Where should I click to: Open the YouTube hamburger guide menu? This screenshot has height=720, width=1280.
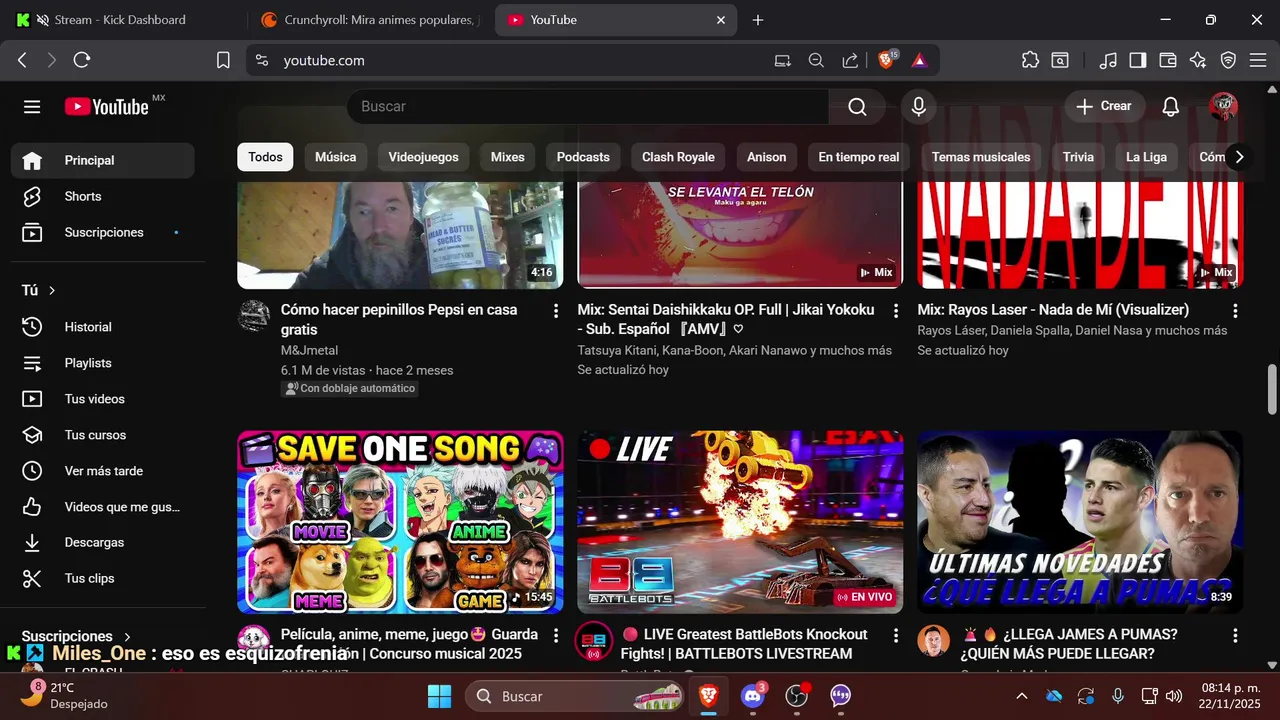pos(32,107)
